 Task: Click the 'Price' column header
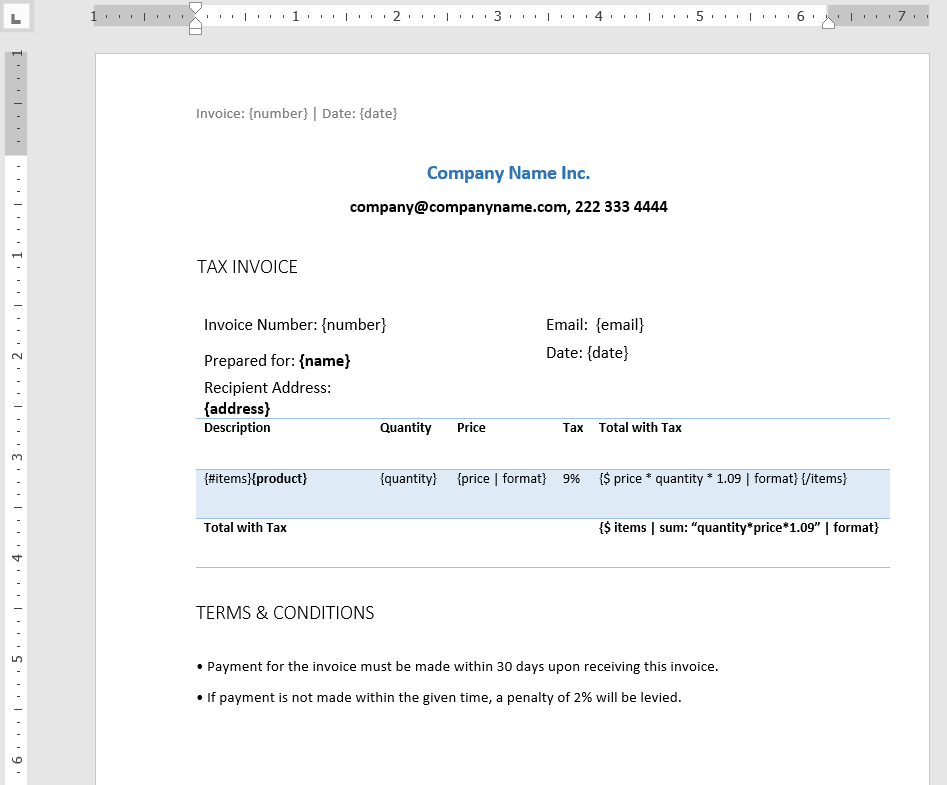[x=471, y=428]
